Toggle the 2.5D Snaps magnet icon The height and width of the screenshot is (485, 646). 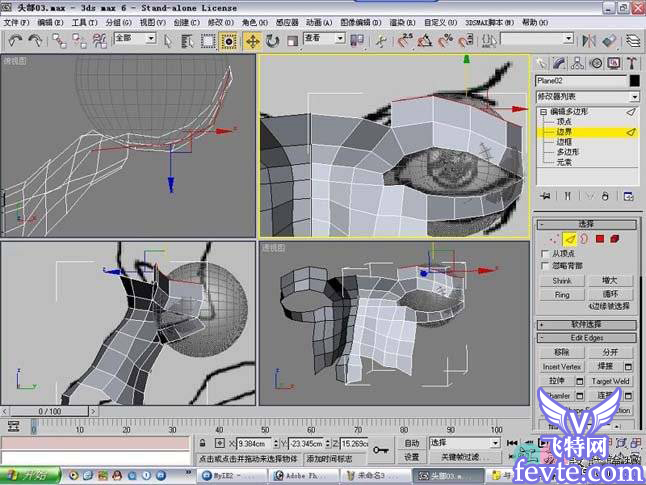(x=405, y=40)
